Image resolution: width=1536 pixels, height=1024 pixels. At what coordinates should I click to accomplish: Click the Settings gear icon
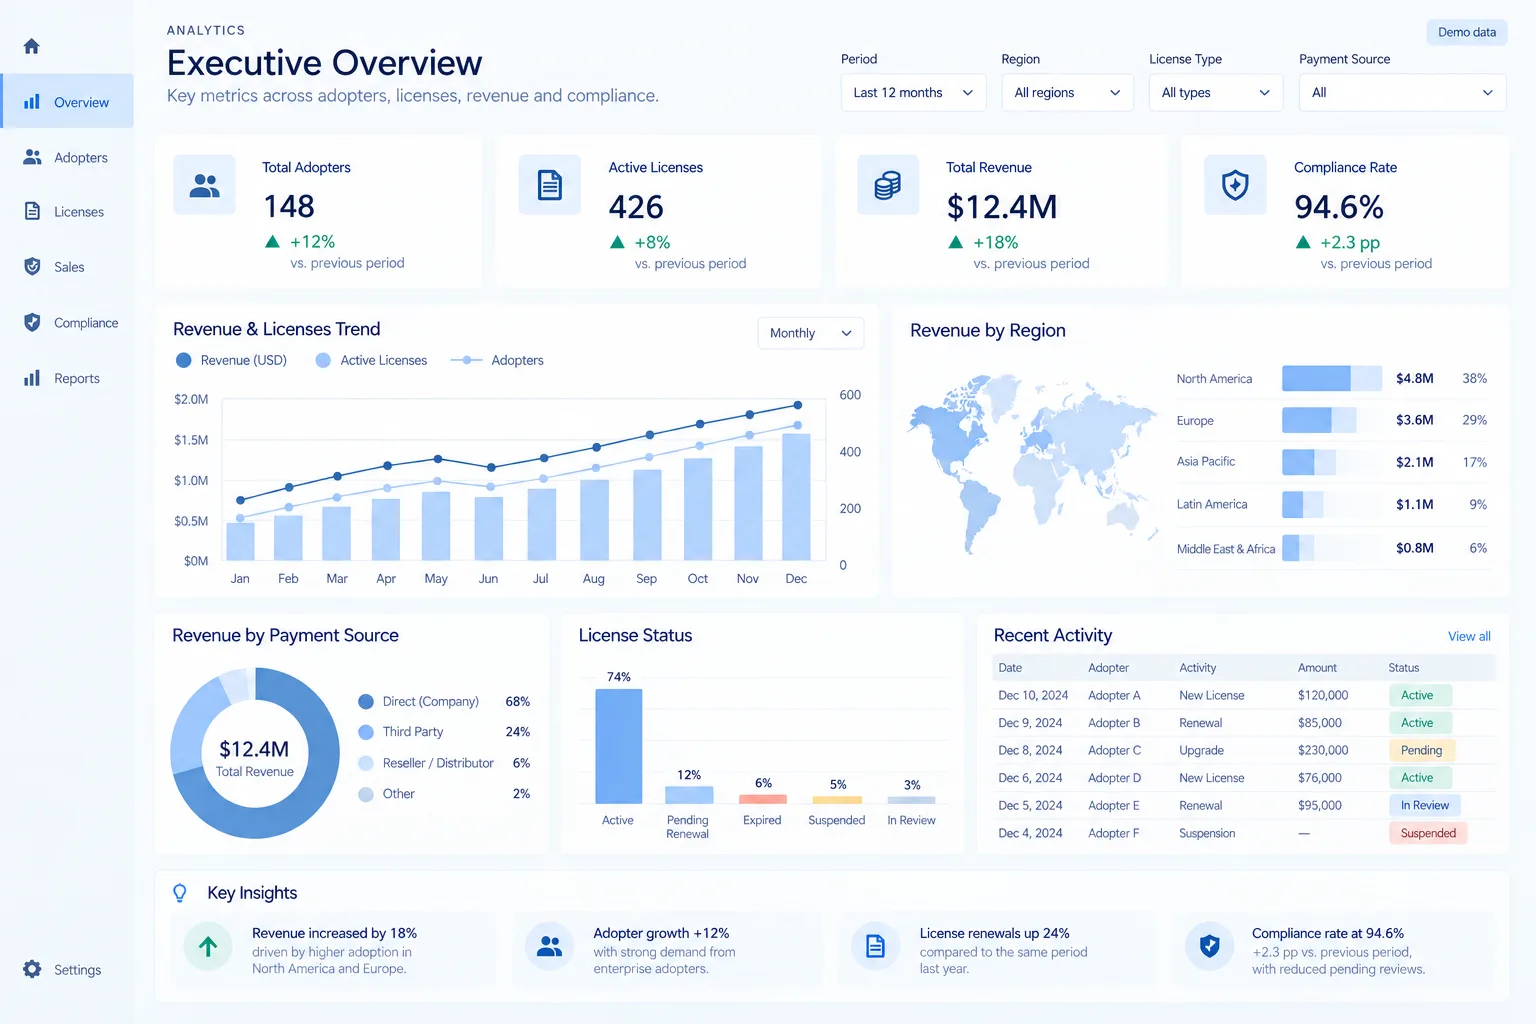(32, 969)
